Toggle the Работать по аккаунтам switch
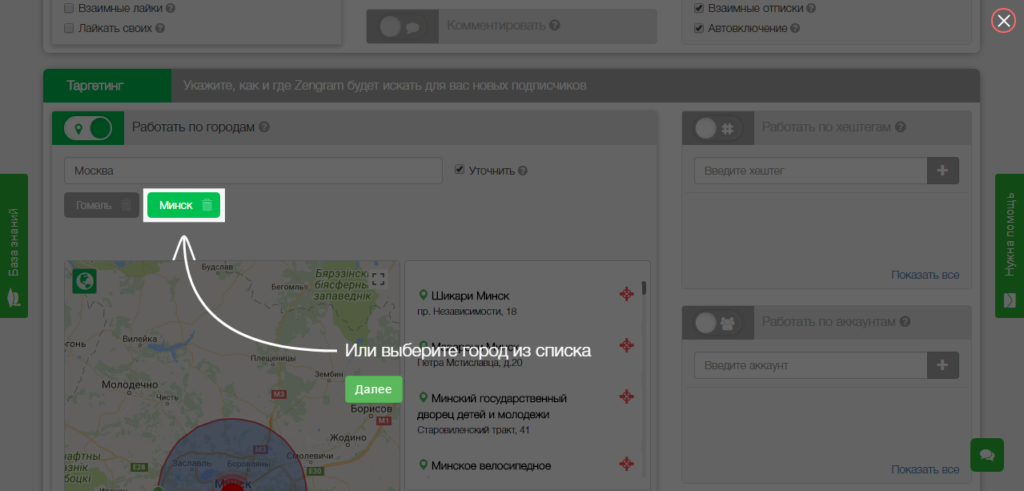 pos(718,323)
